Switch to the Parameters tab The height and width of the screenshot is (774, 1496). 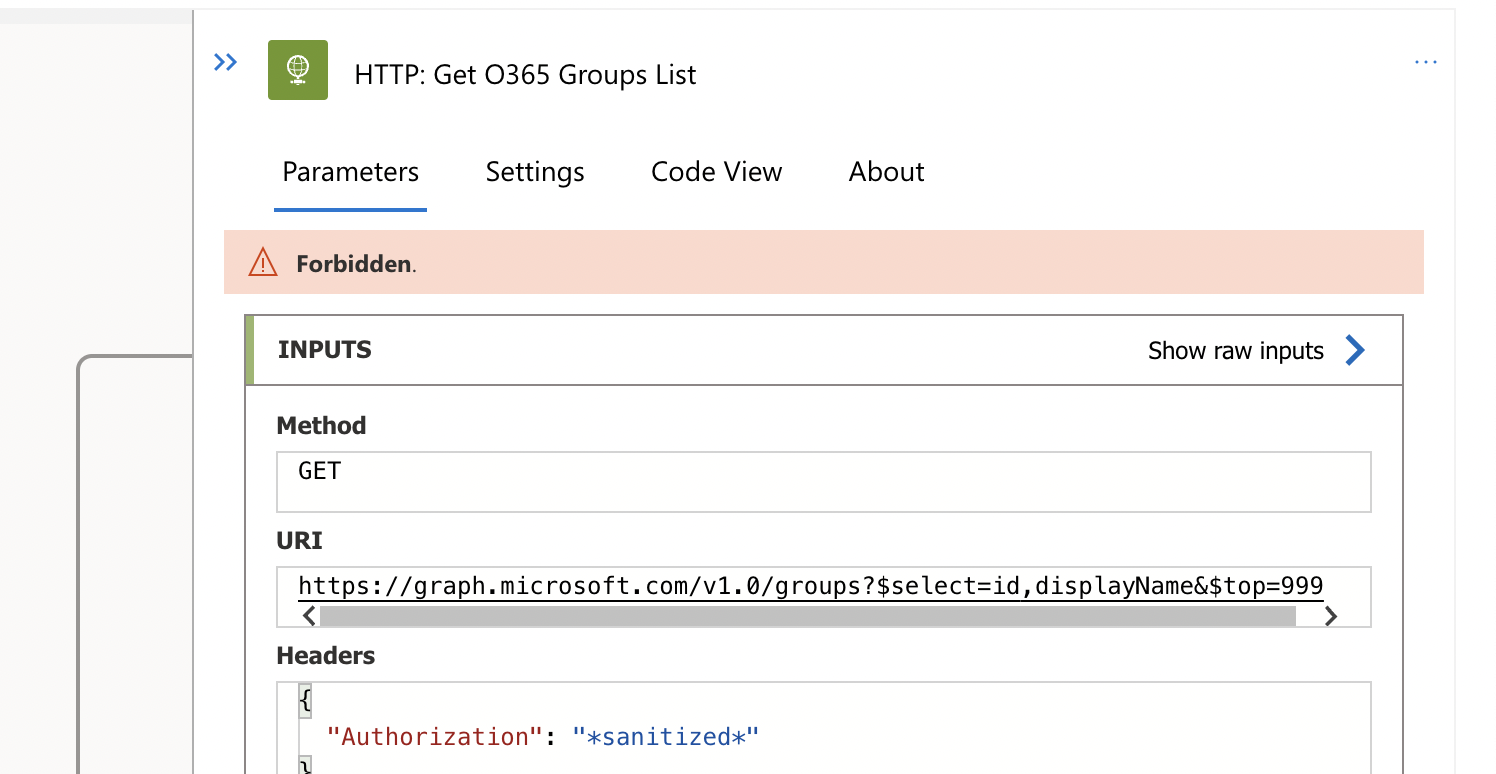[351, 172]
